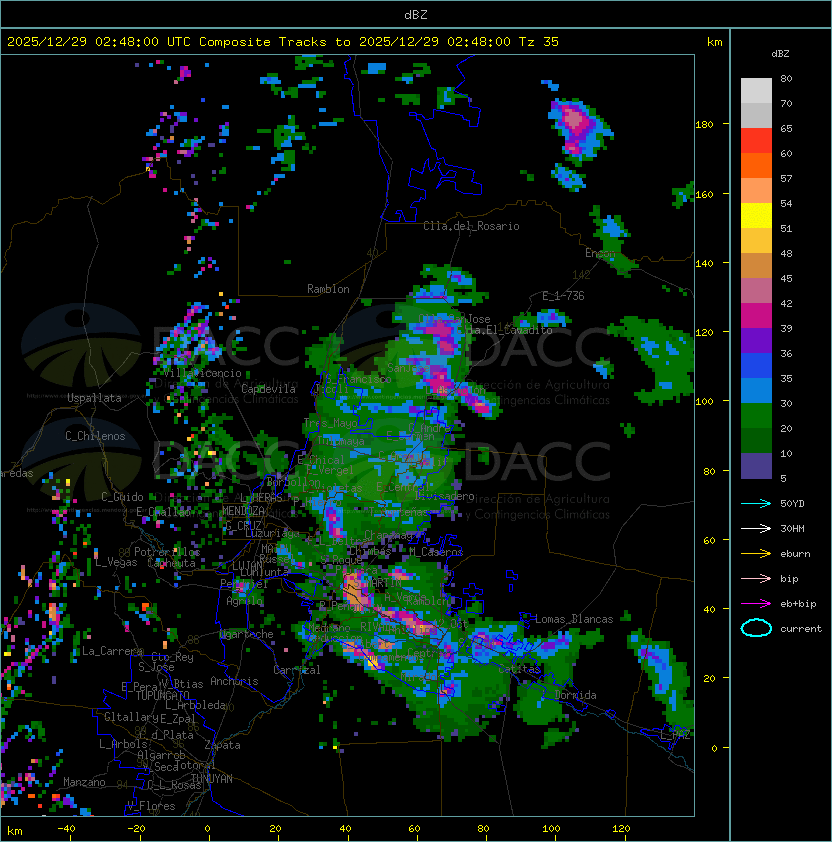Click the yellow eburn arrow icon
This screenshot has height=842, width=832.
click(756, 554)
